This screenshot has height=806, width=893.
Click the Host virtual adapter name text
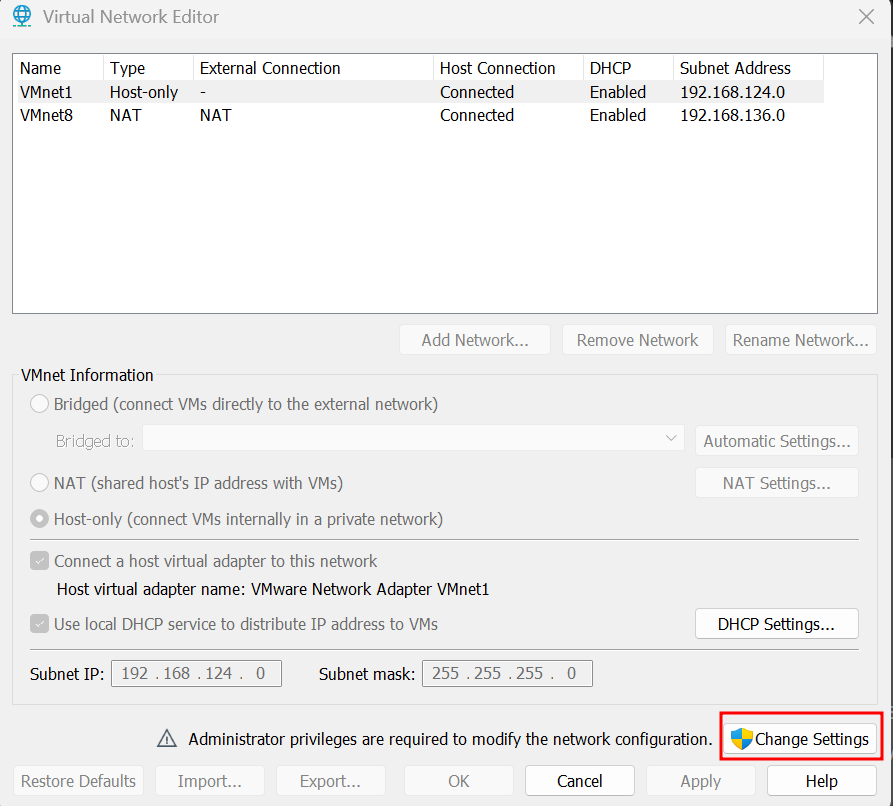[x=273, y=589]
